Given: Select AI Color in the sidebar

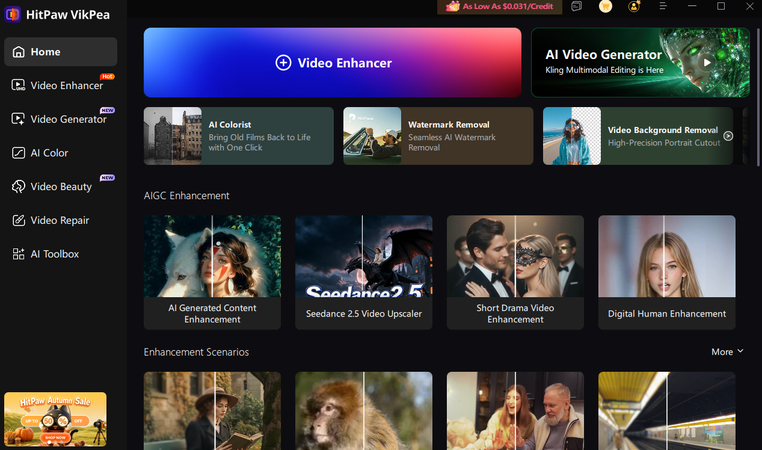Looking at the screenshot, I should (x=60, y=153).
